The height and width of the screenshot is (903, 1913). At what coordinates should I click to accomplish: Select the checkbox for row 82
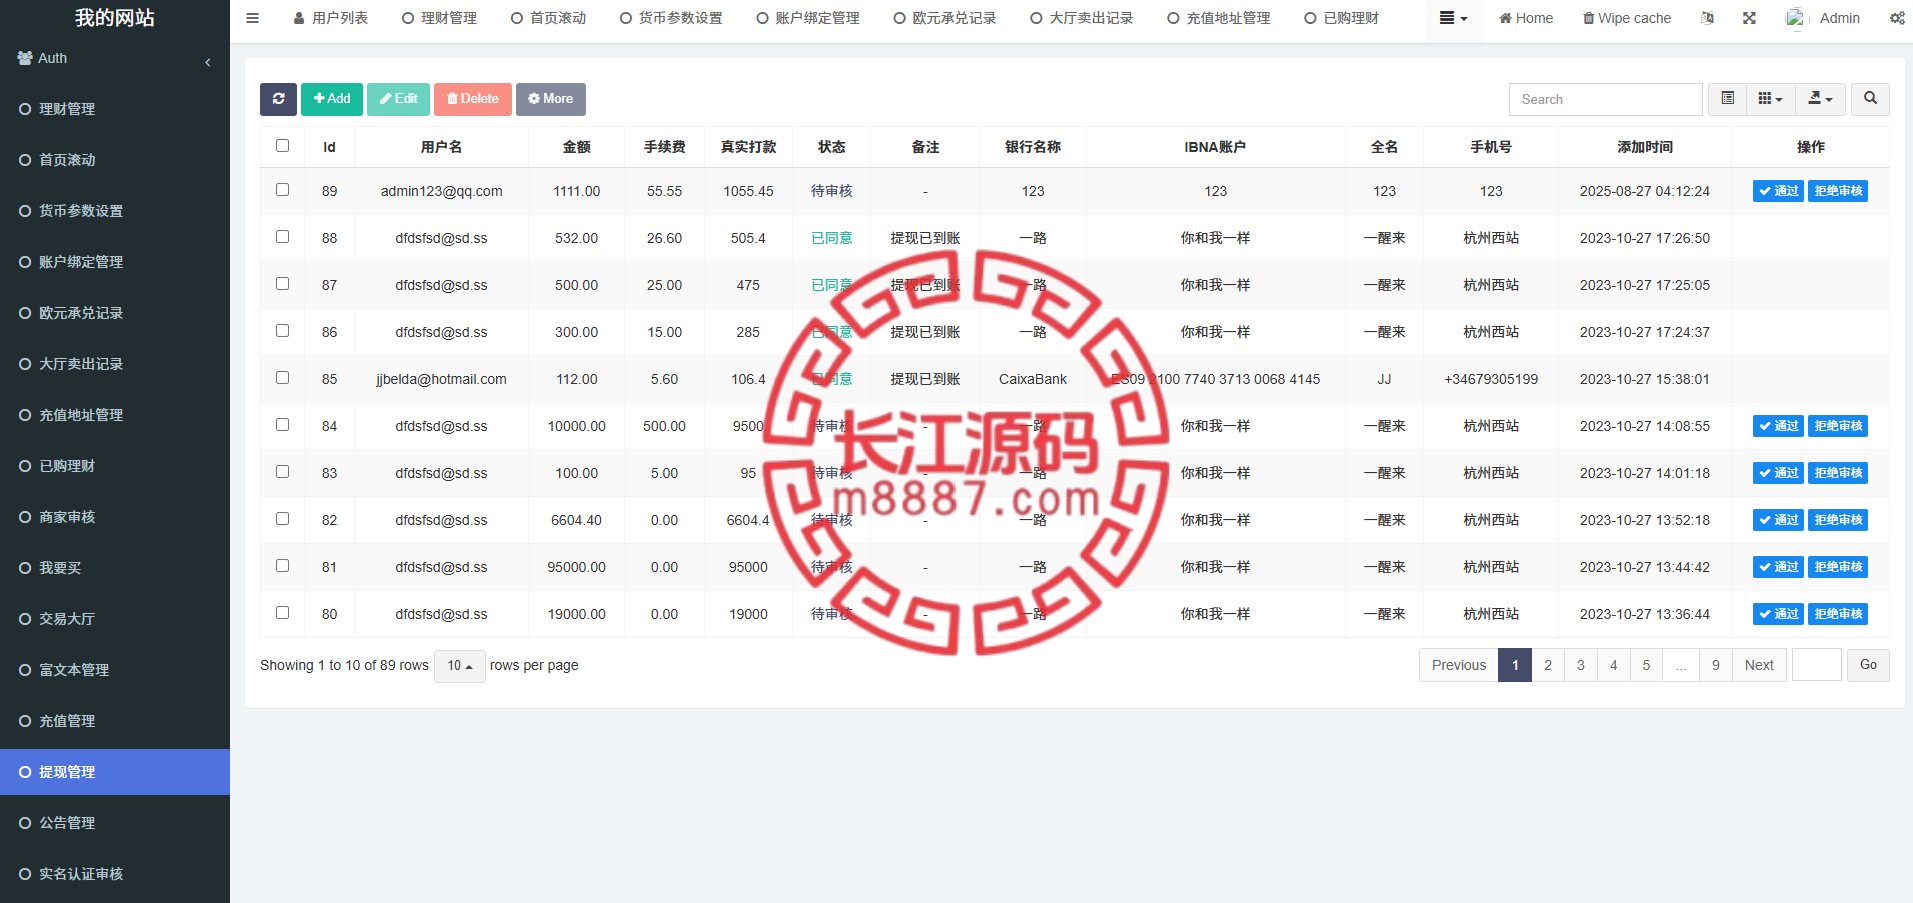pos(282,519)
